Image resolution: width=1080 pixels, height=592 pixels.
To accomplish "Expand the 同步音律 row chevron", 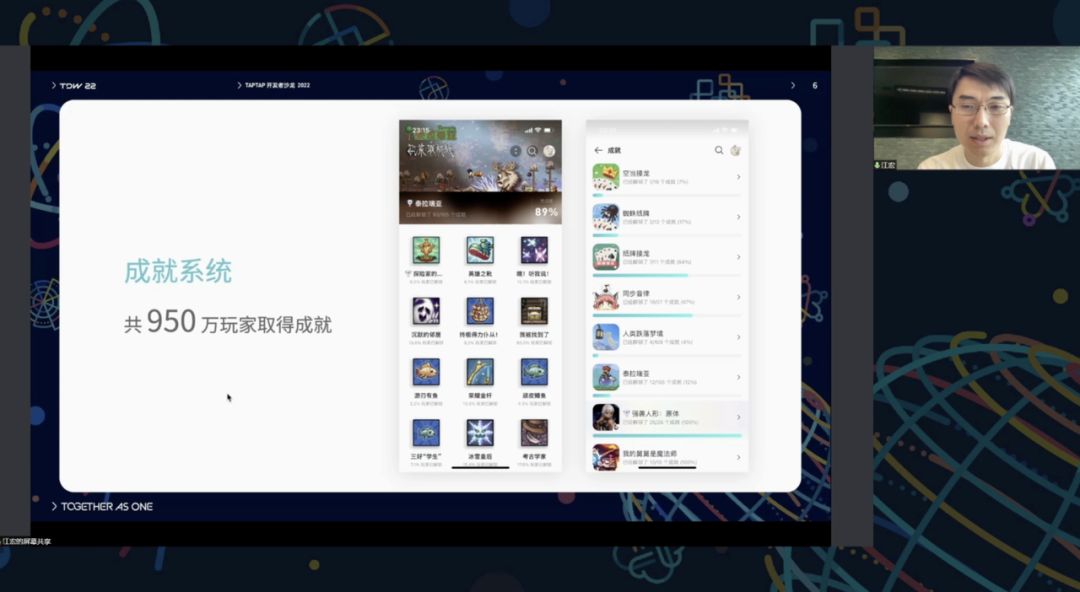I will pyautogui.click(x=738, y=297).
